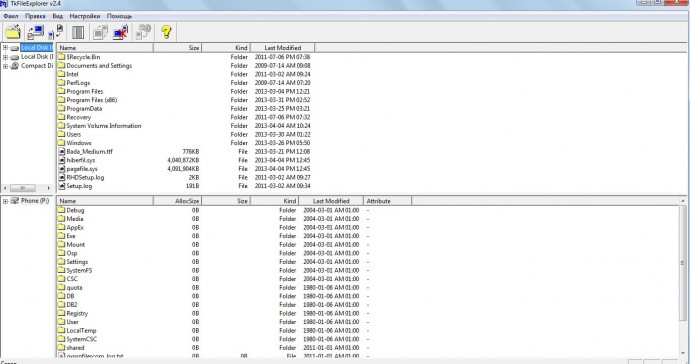Select the AppEx folder on phone
Screen dimensions: 690x364
pyautogui.click(x=75, y=228)
